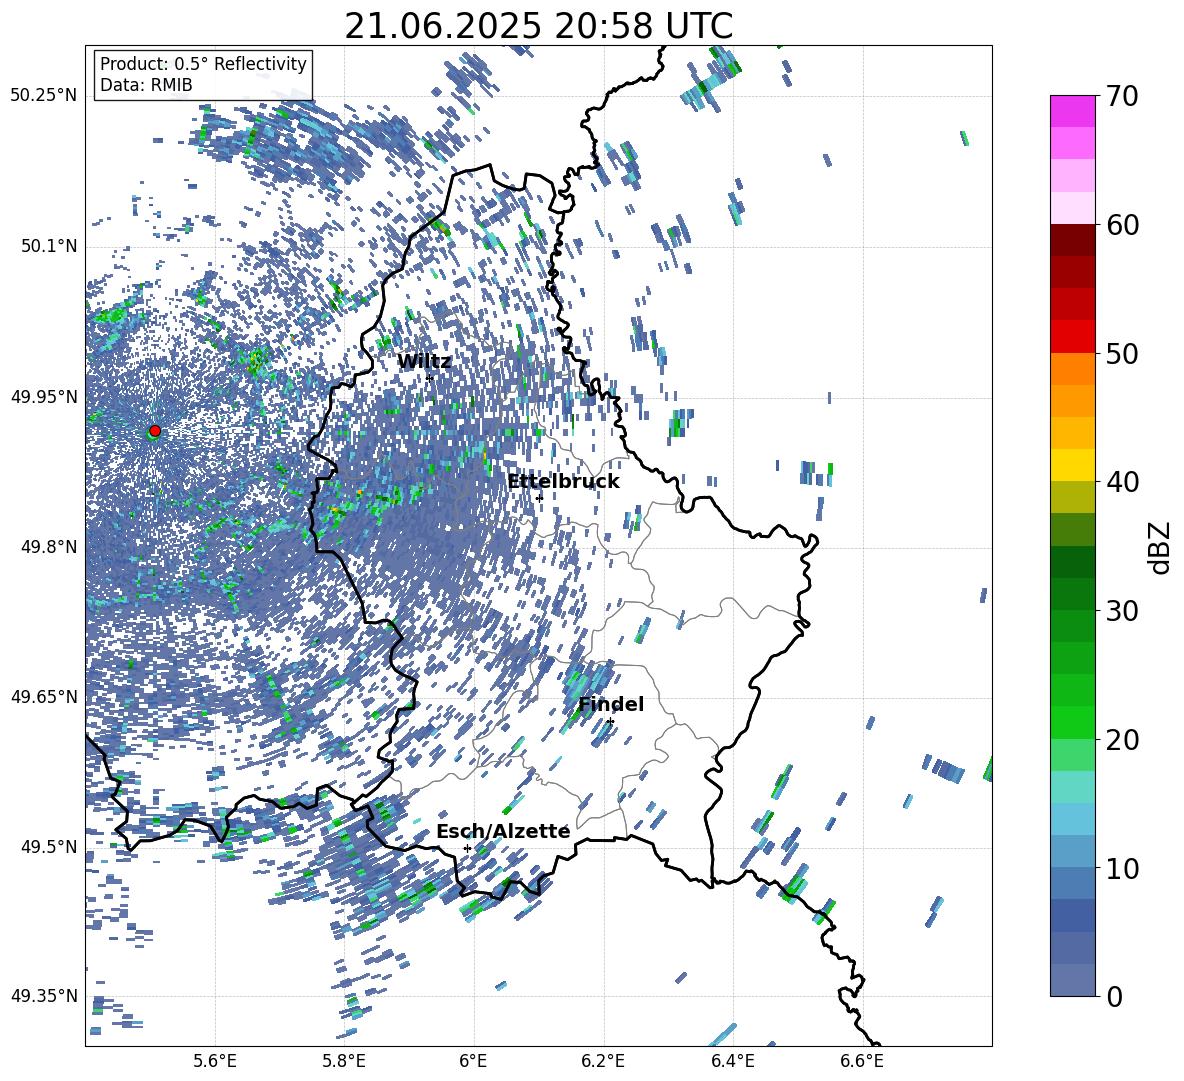Click the Ettelbruck location cross marker
This screenshot has height=1081, width=1184.
pyautogui.click(x=539, y=497)
